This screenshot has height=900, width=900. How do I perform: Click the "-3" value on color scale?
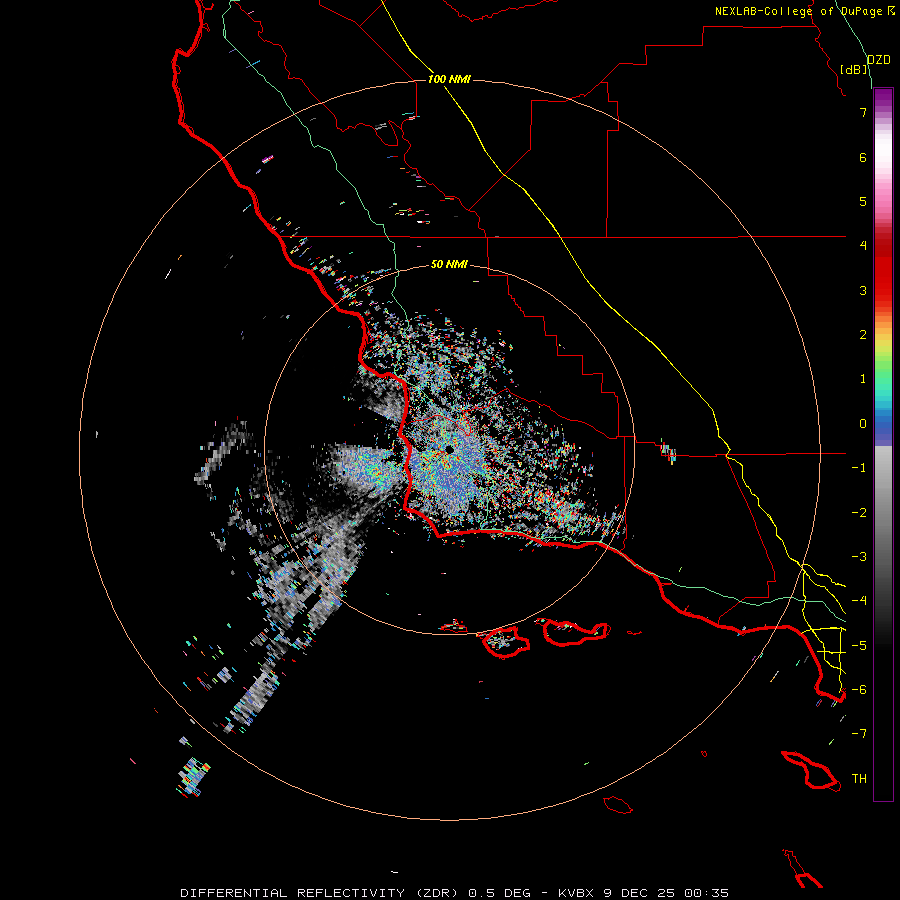click(x=859, y=557)
